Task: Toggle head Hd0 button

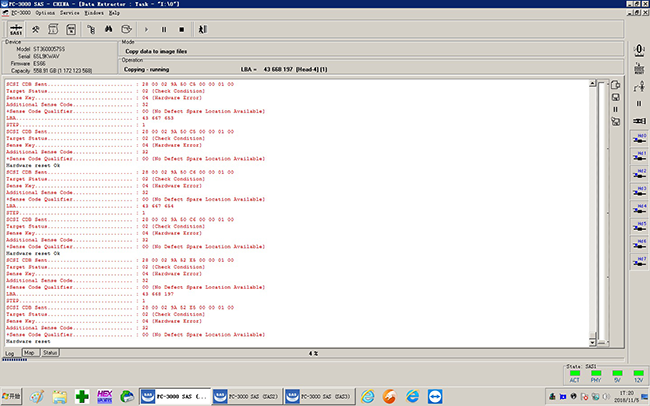Action: coord(640,139)
